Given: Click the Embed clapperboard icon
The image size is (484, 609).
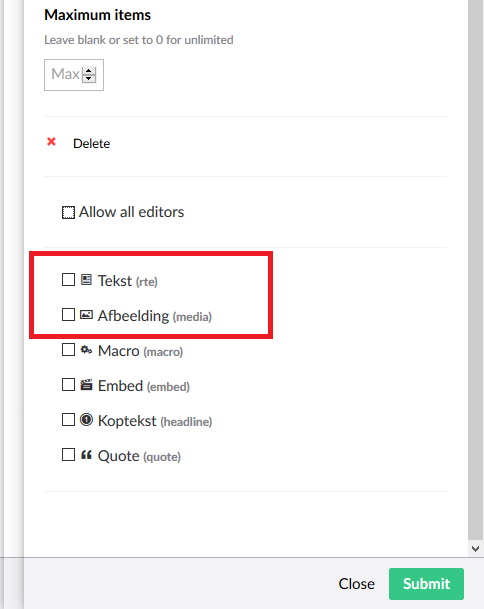Looking at the screenshot, I should pyautogui.click(x=86, y=385).
